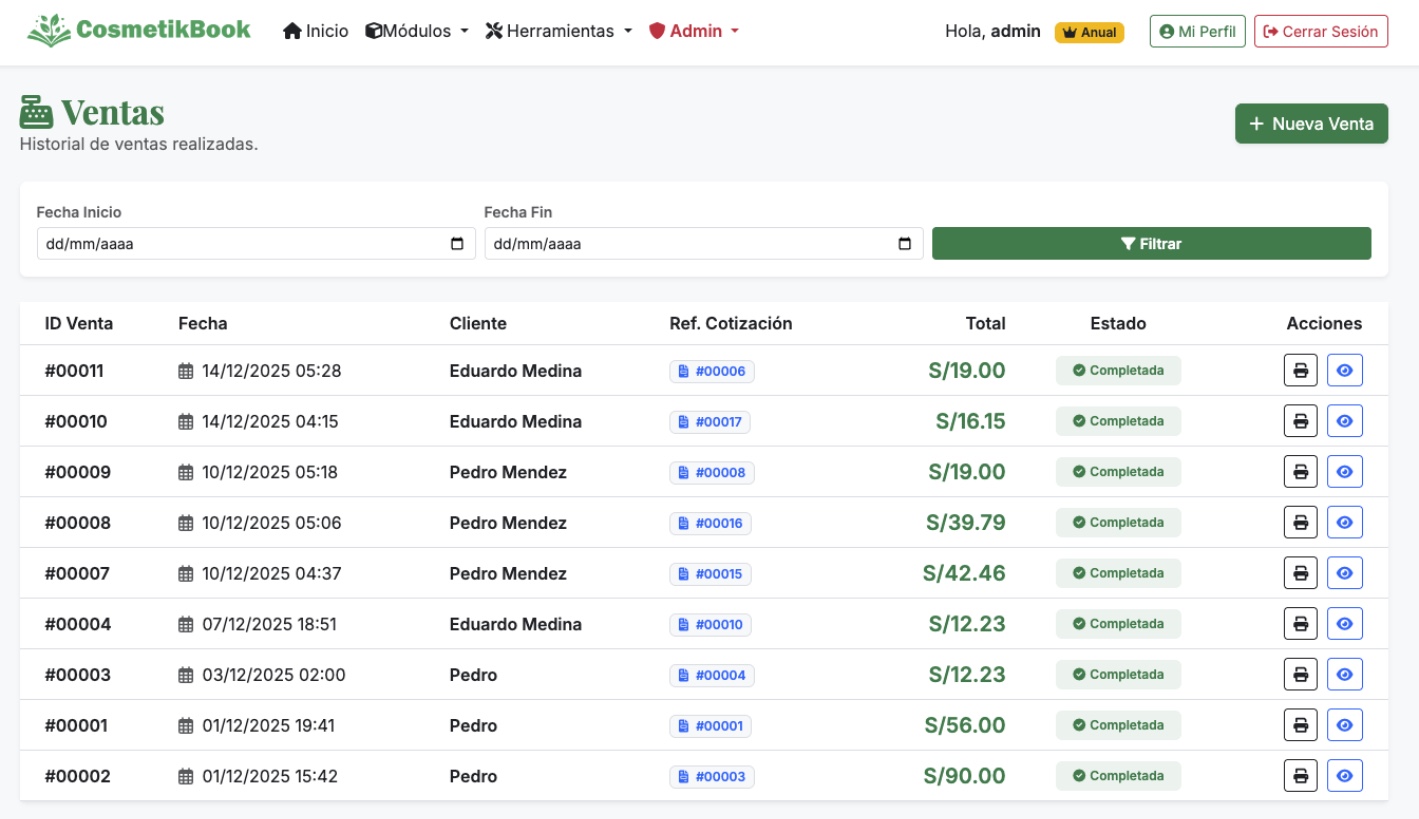Open the print icon for sale #00011
Viewport: 1419px width, 819px height.
pyautogui.click(x=1300, y=370)
